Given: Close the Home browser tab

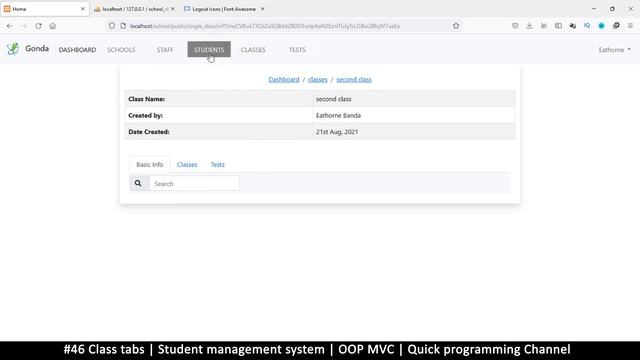Looking at the screenshot, I should pyautogui.click(x=83, y=9).
